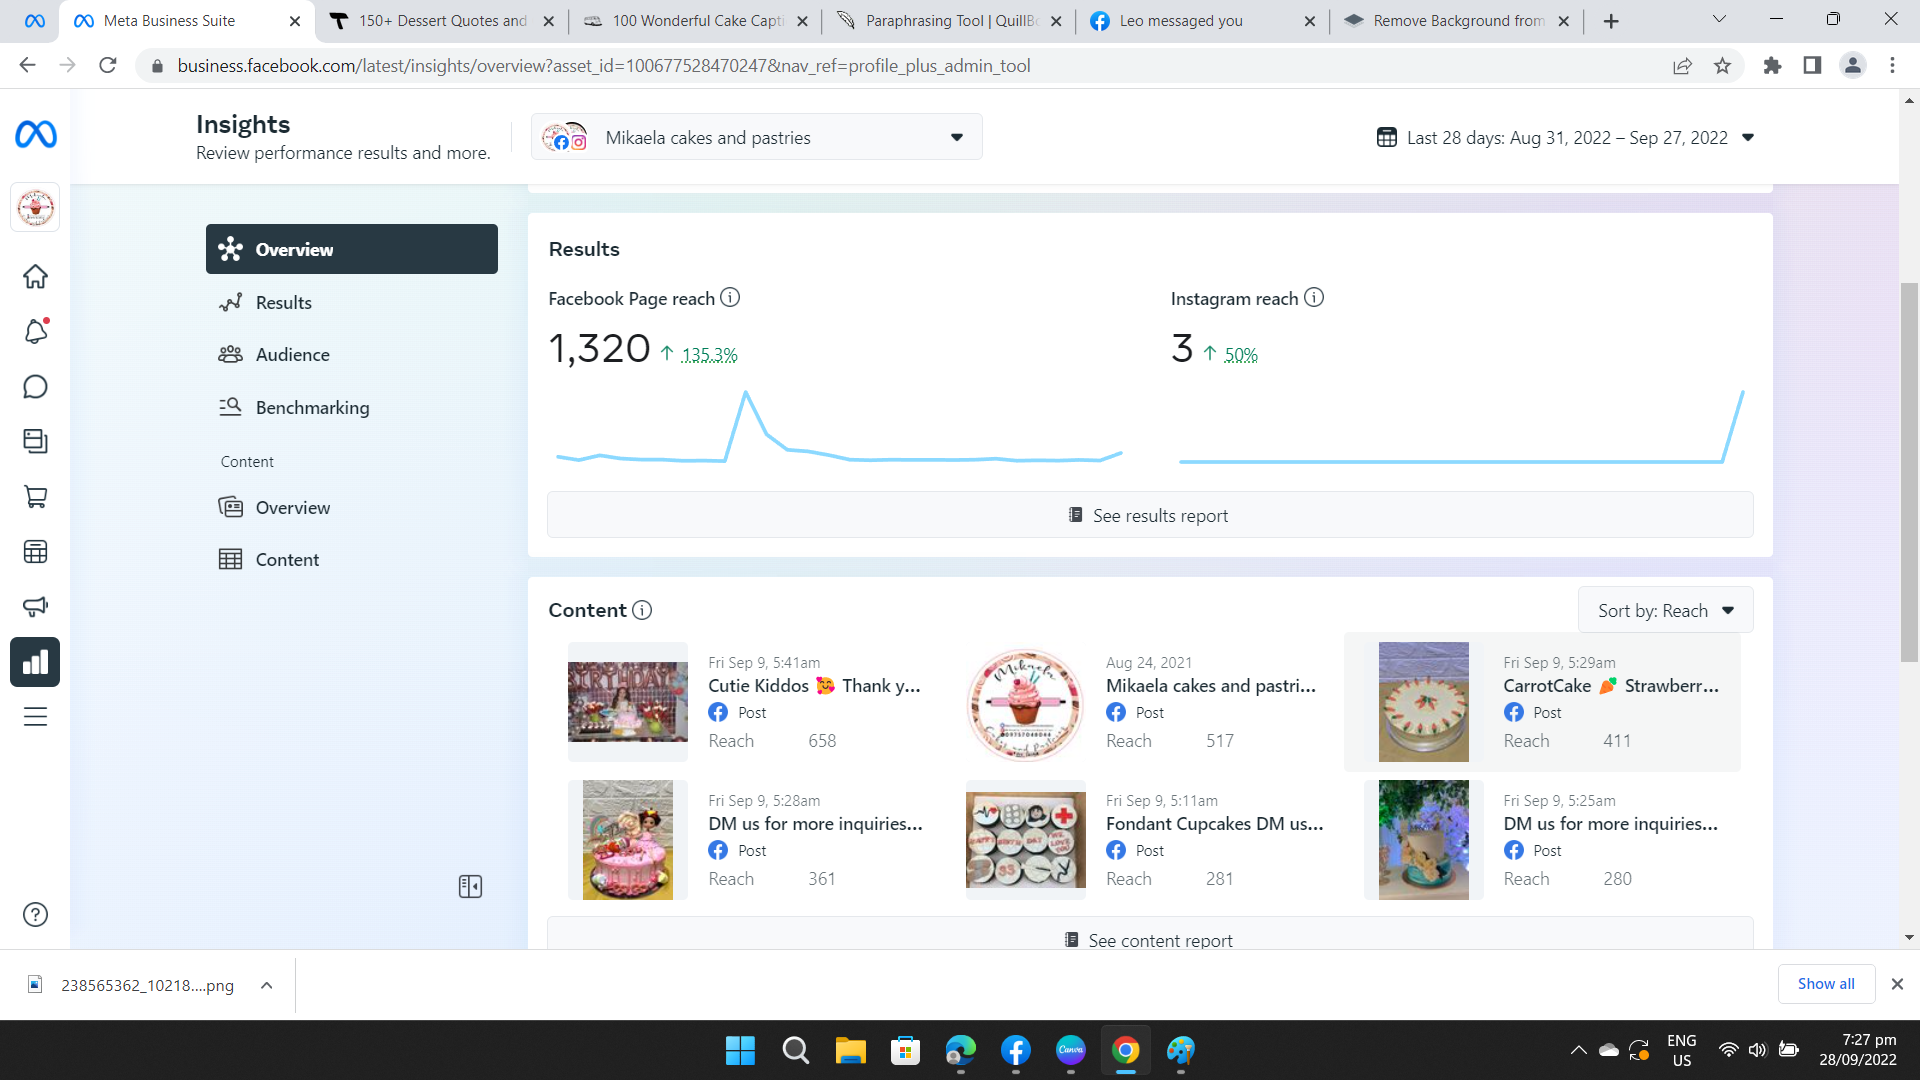
Task: Open All tools hamburger menu icon
Action: click(35, 717)
